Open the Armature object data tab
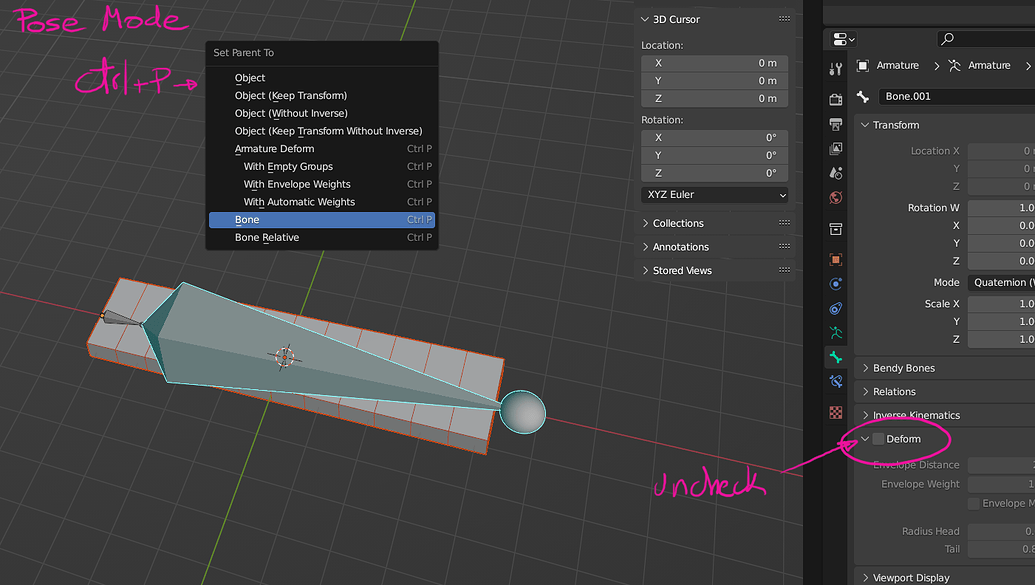The height and width of the screenshot is (585, 1035). click(836, 333)
